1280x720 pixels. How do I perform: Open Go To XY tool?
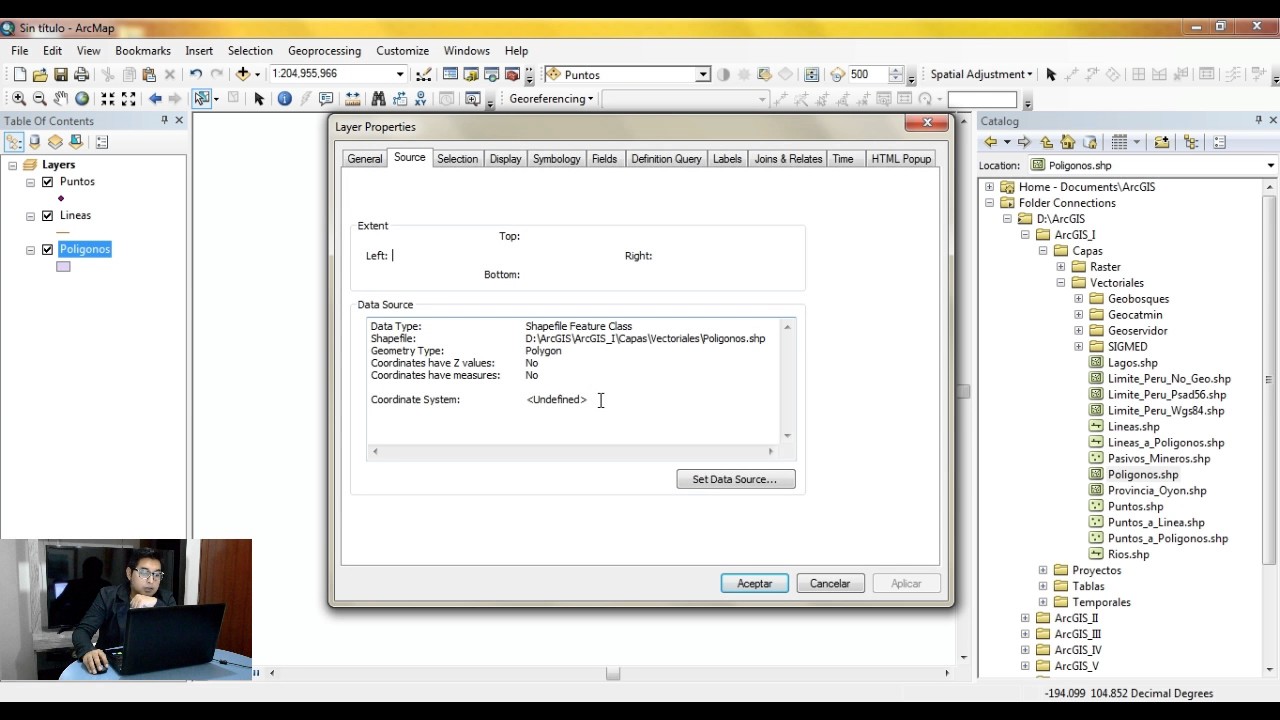[x=420, y=98]
